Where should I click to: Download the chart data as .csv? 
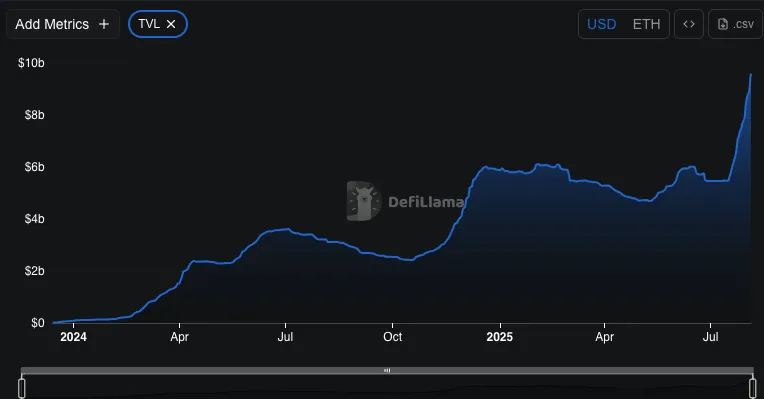736,24
